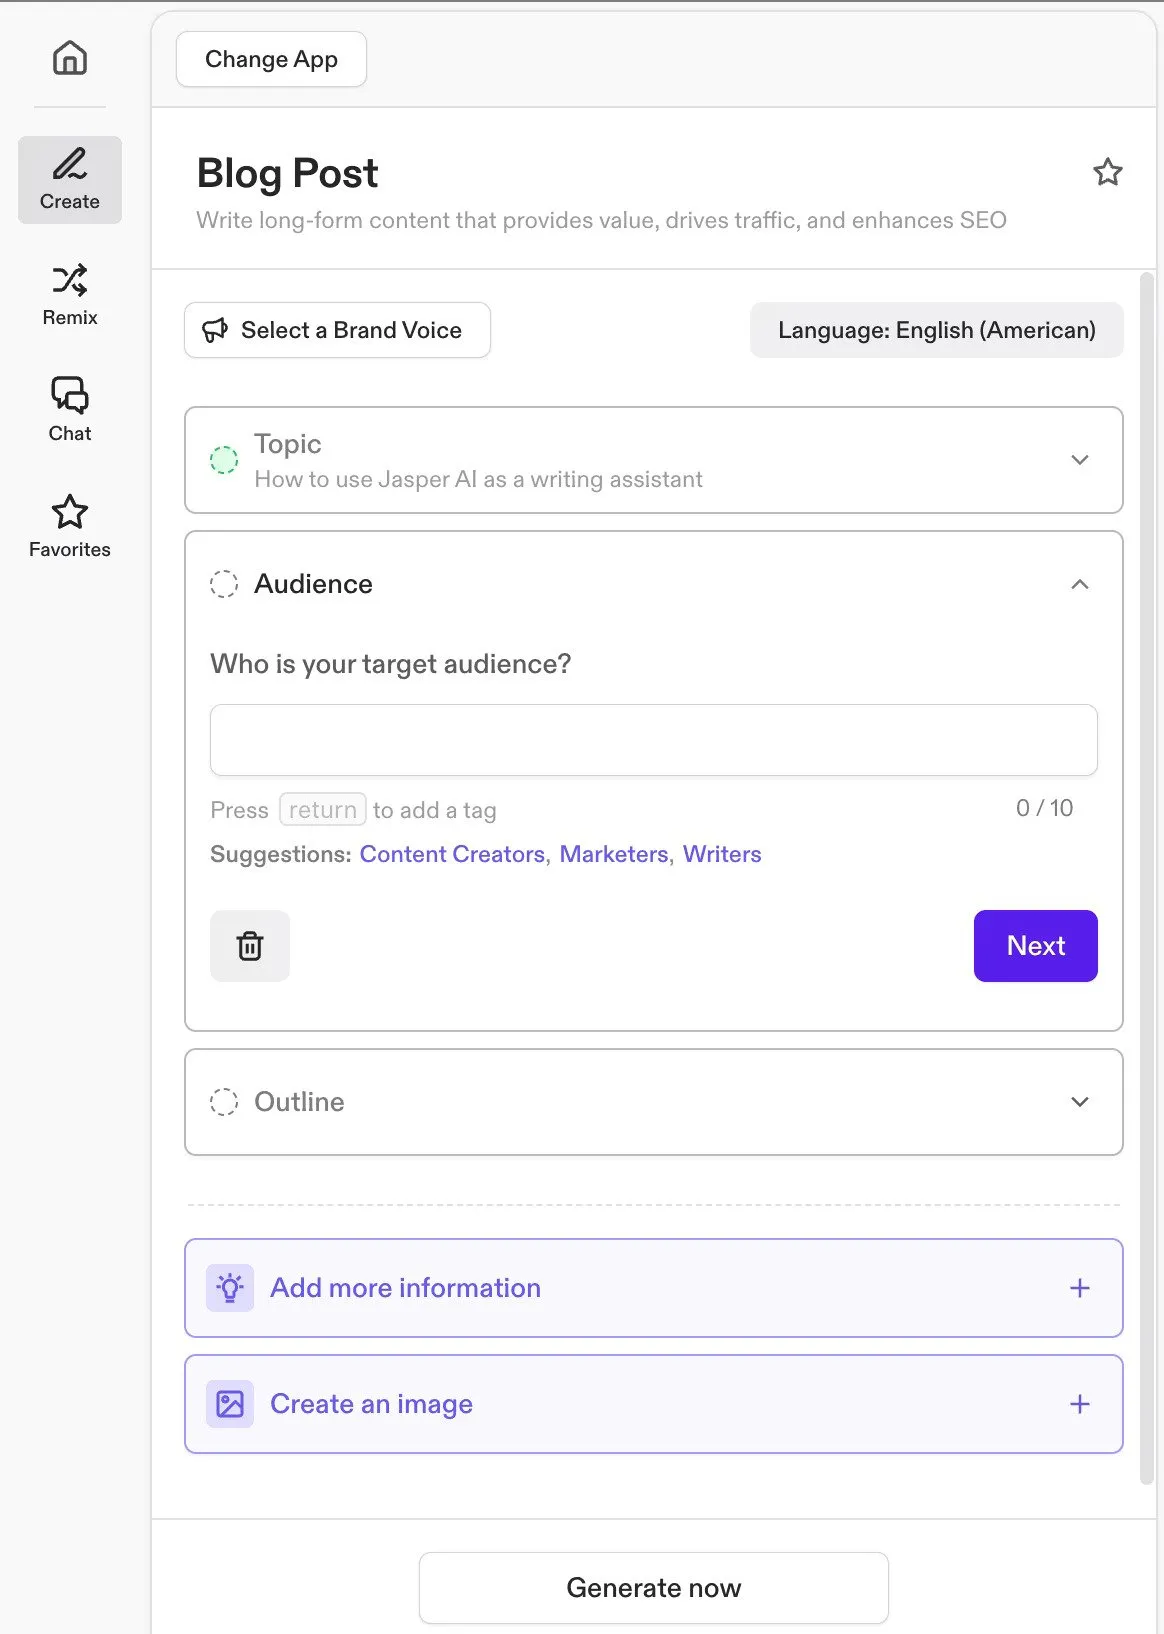Delete audience section with trash icon
Image resolution: width=1164 pixels, height=1634 pixels.
[250, 946]
